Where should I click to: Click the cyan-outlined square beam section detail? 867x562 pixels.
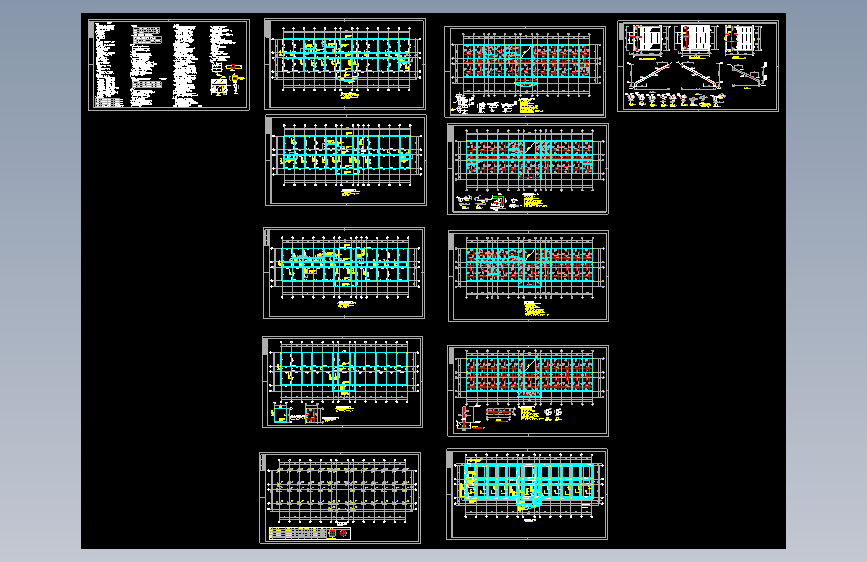point(281,415)
